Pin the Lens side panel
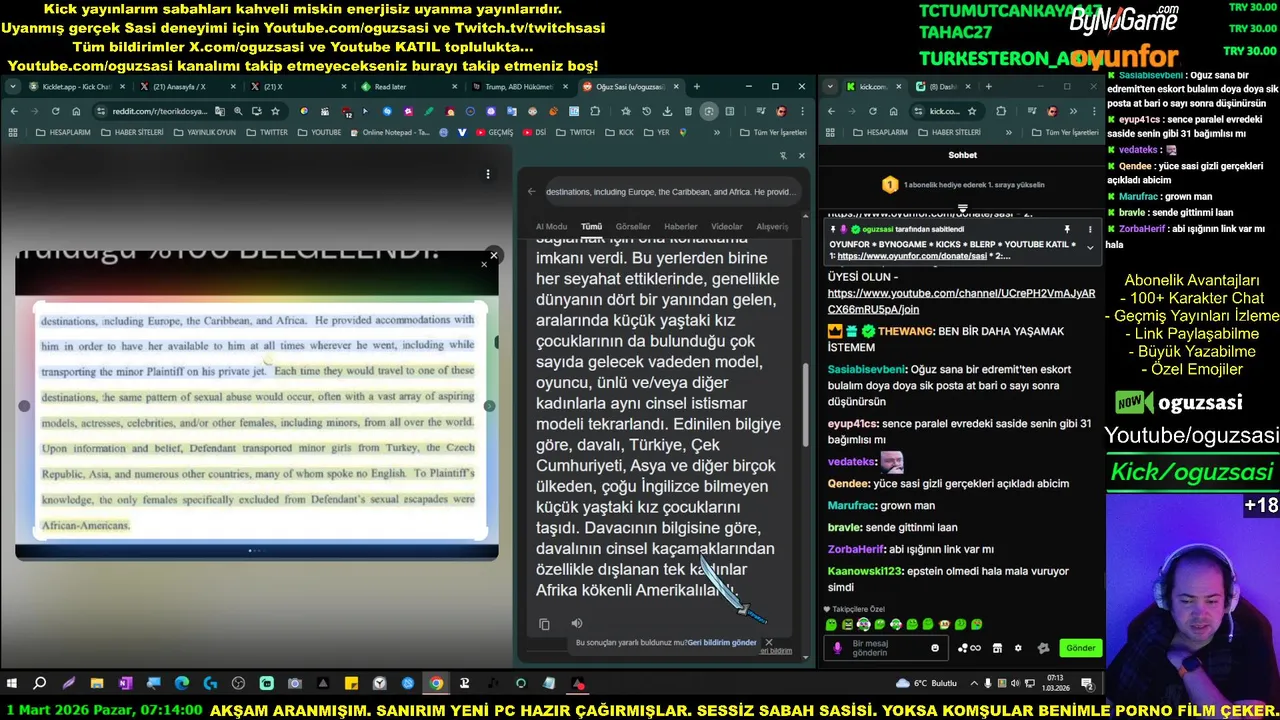1280x720 pixels. click(x=783, y=155)
